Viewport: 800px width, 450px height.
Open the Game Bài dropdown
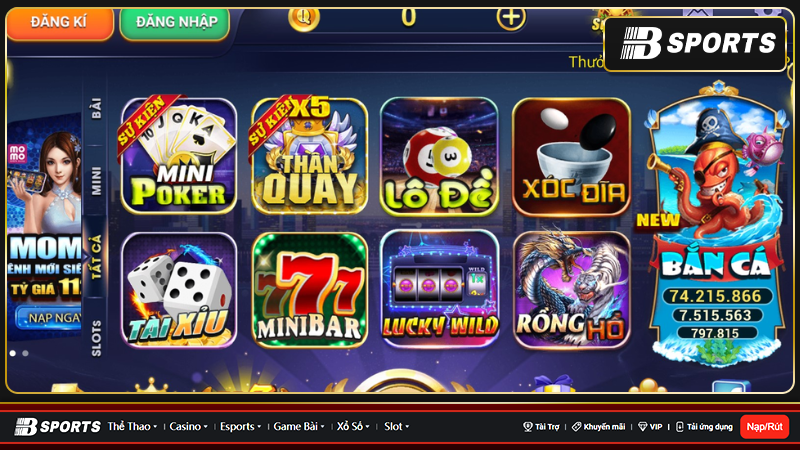click(x=298, y=427)
